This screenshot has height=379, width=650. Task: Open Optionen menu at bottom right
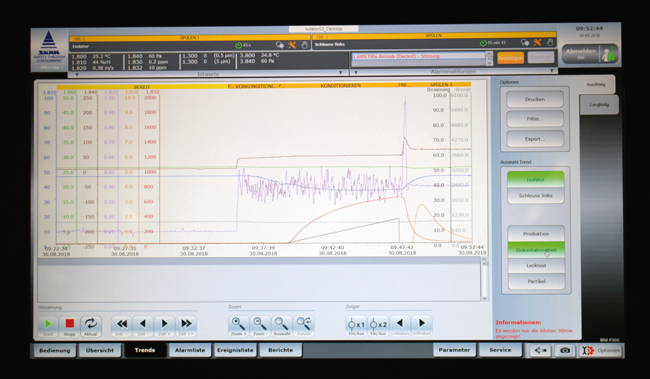602,350
